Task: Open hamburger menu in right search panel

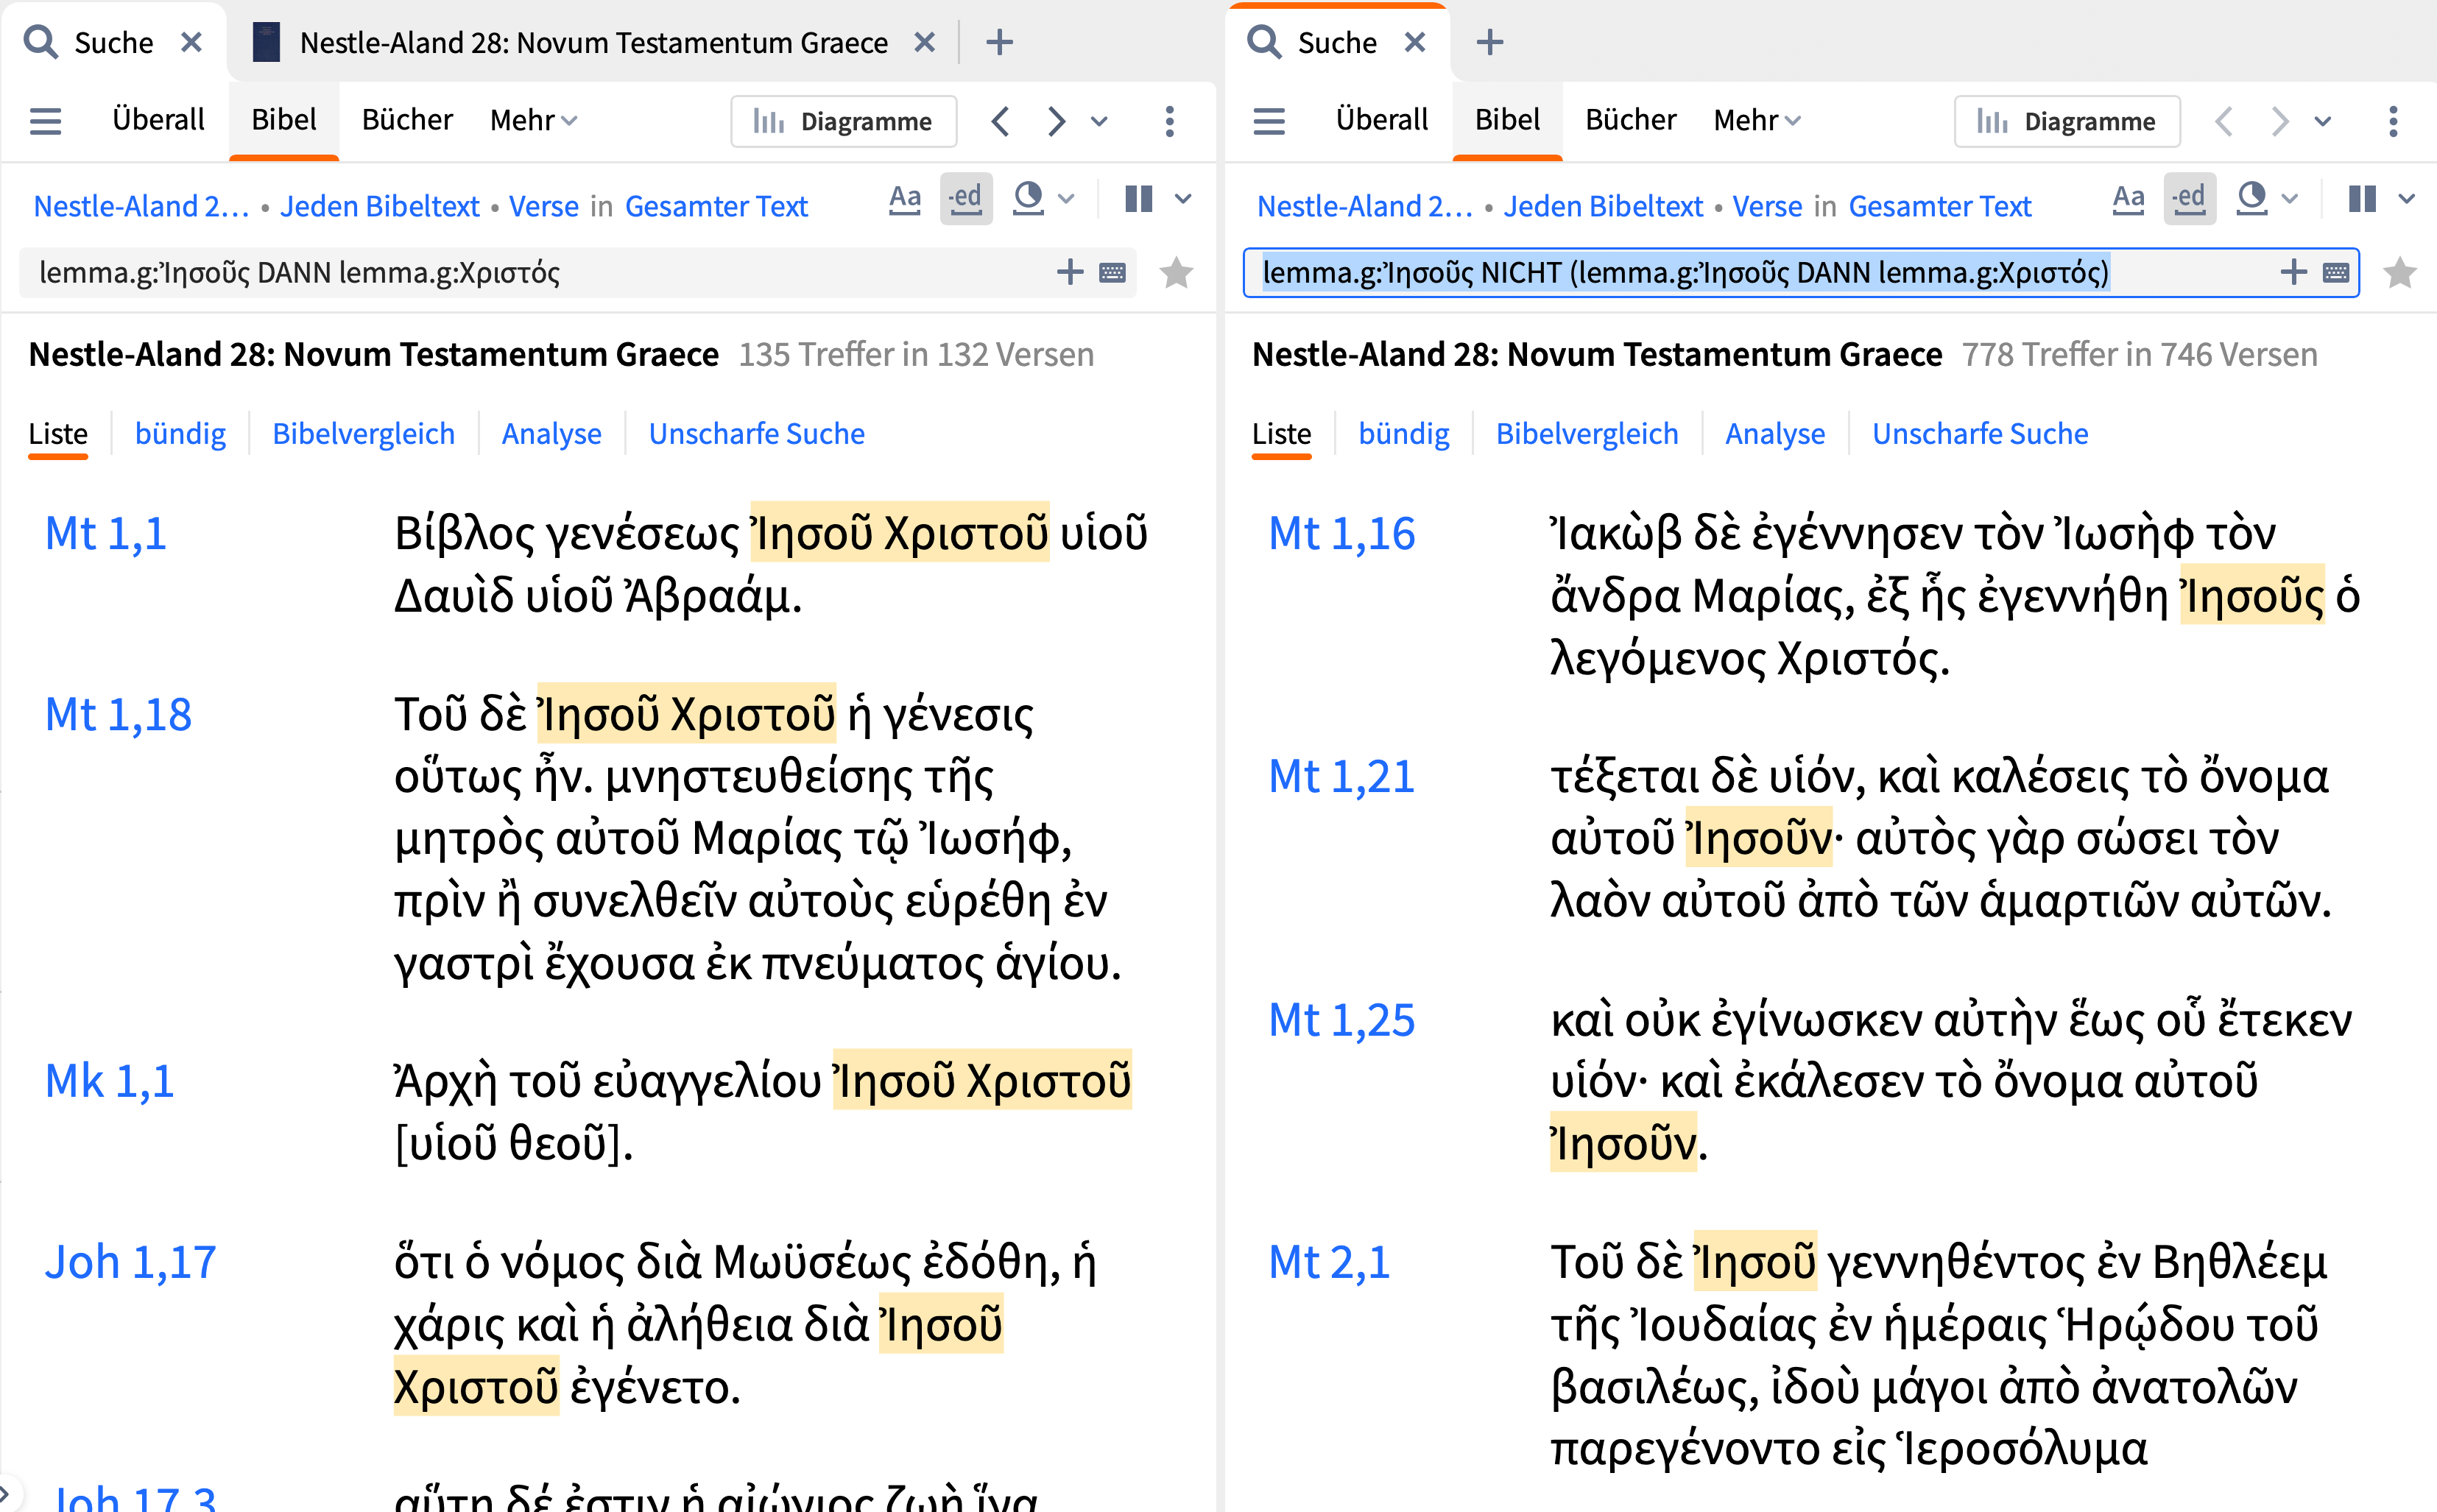Action: tap(1269, 121)
